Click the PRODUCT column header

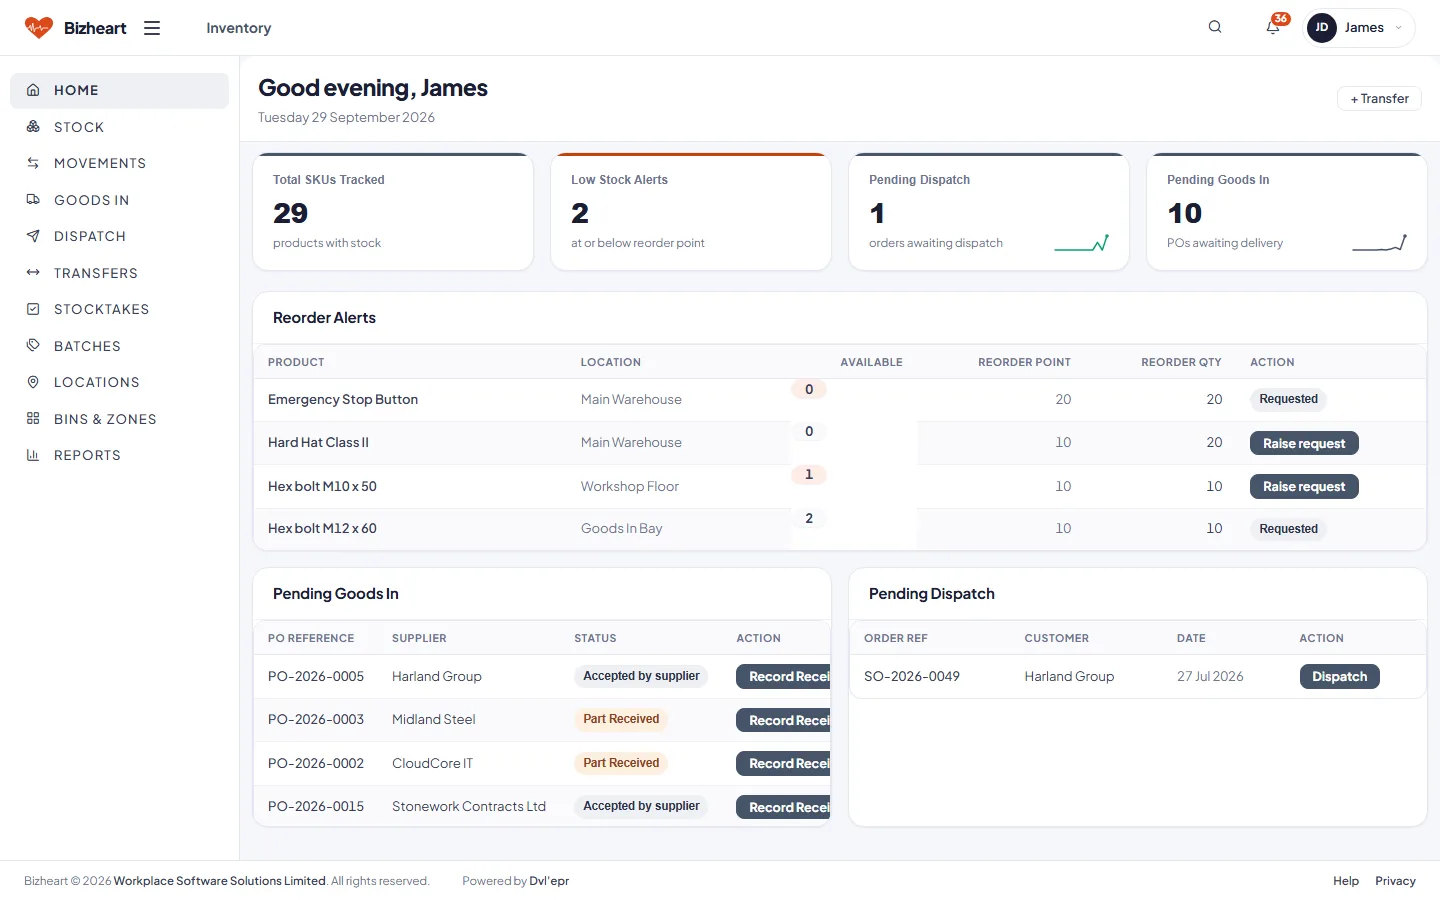[x=296, y=362]
